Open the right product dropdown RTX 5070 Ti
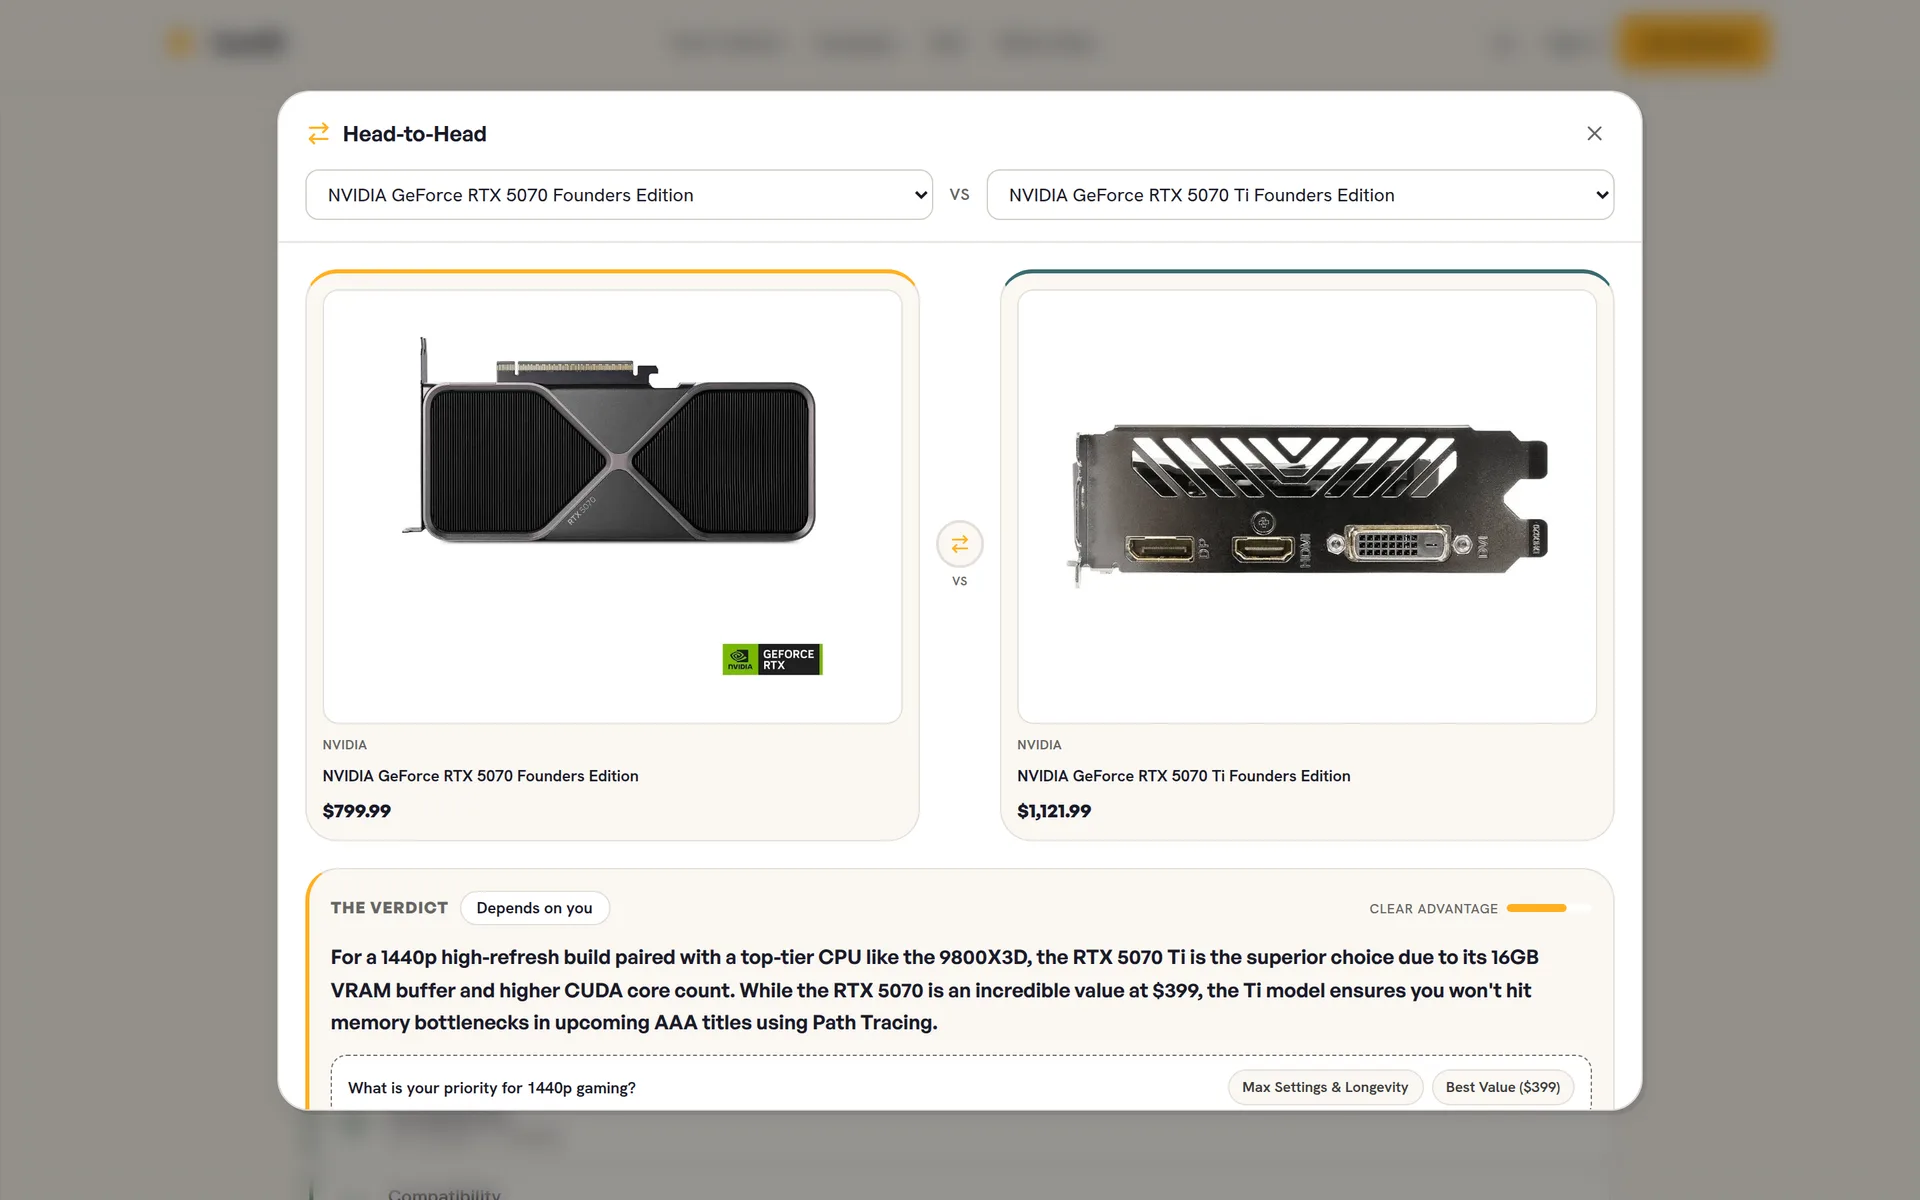 point(1300,195)
